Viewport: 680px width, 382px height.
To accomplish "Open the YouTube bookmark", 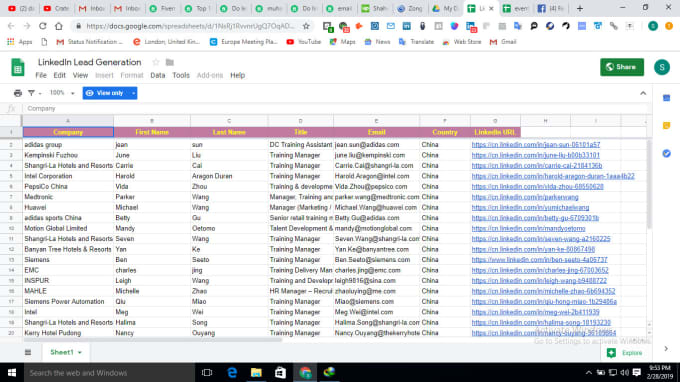I will (304, 42).
